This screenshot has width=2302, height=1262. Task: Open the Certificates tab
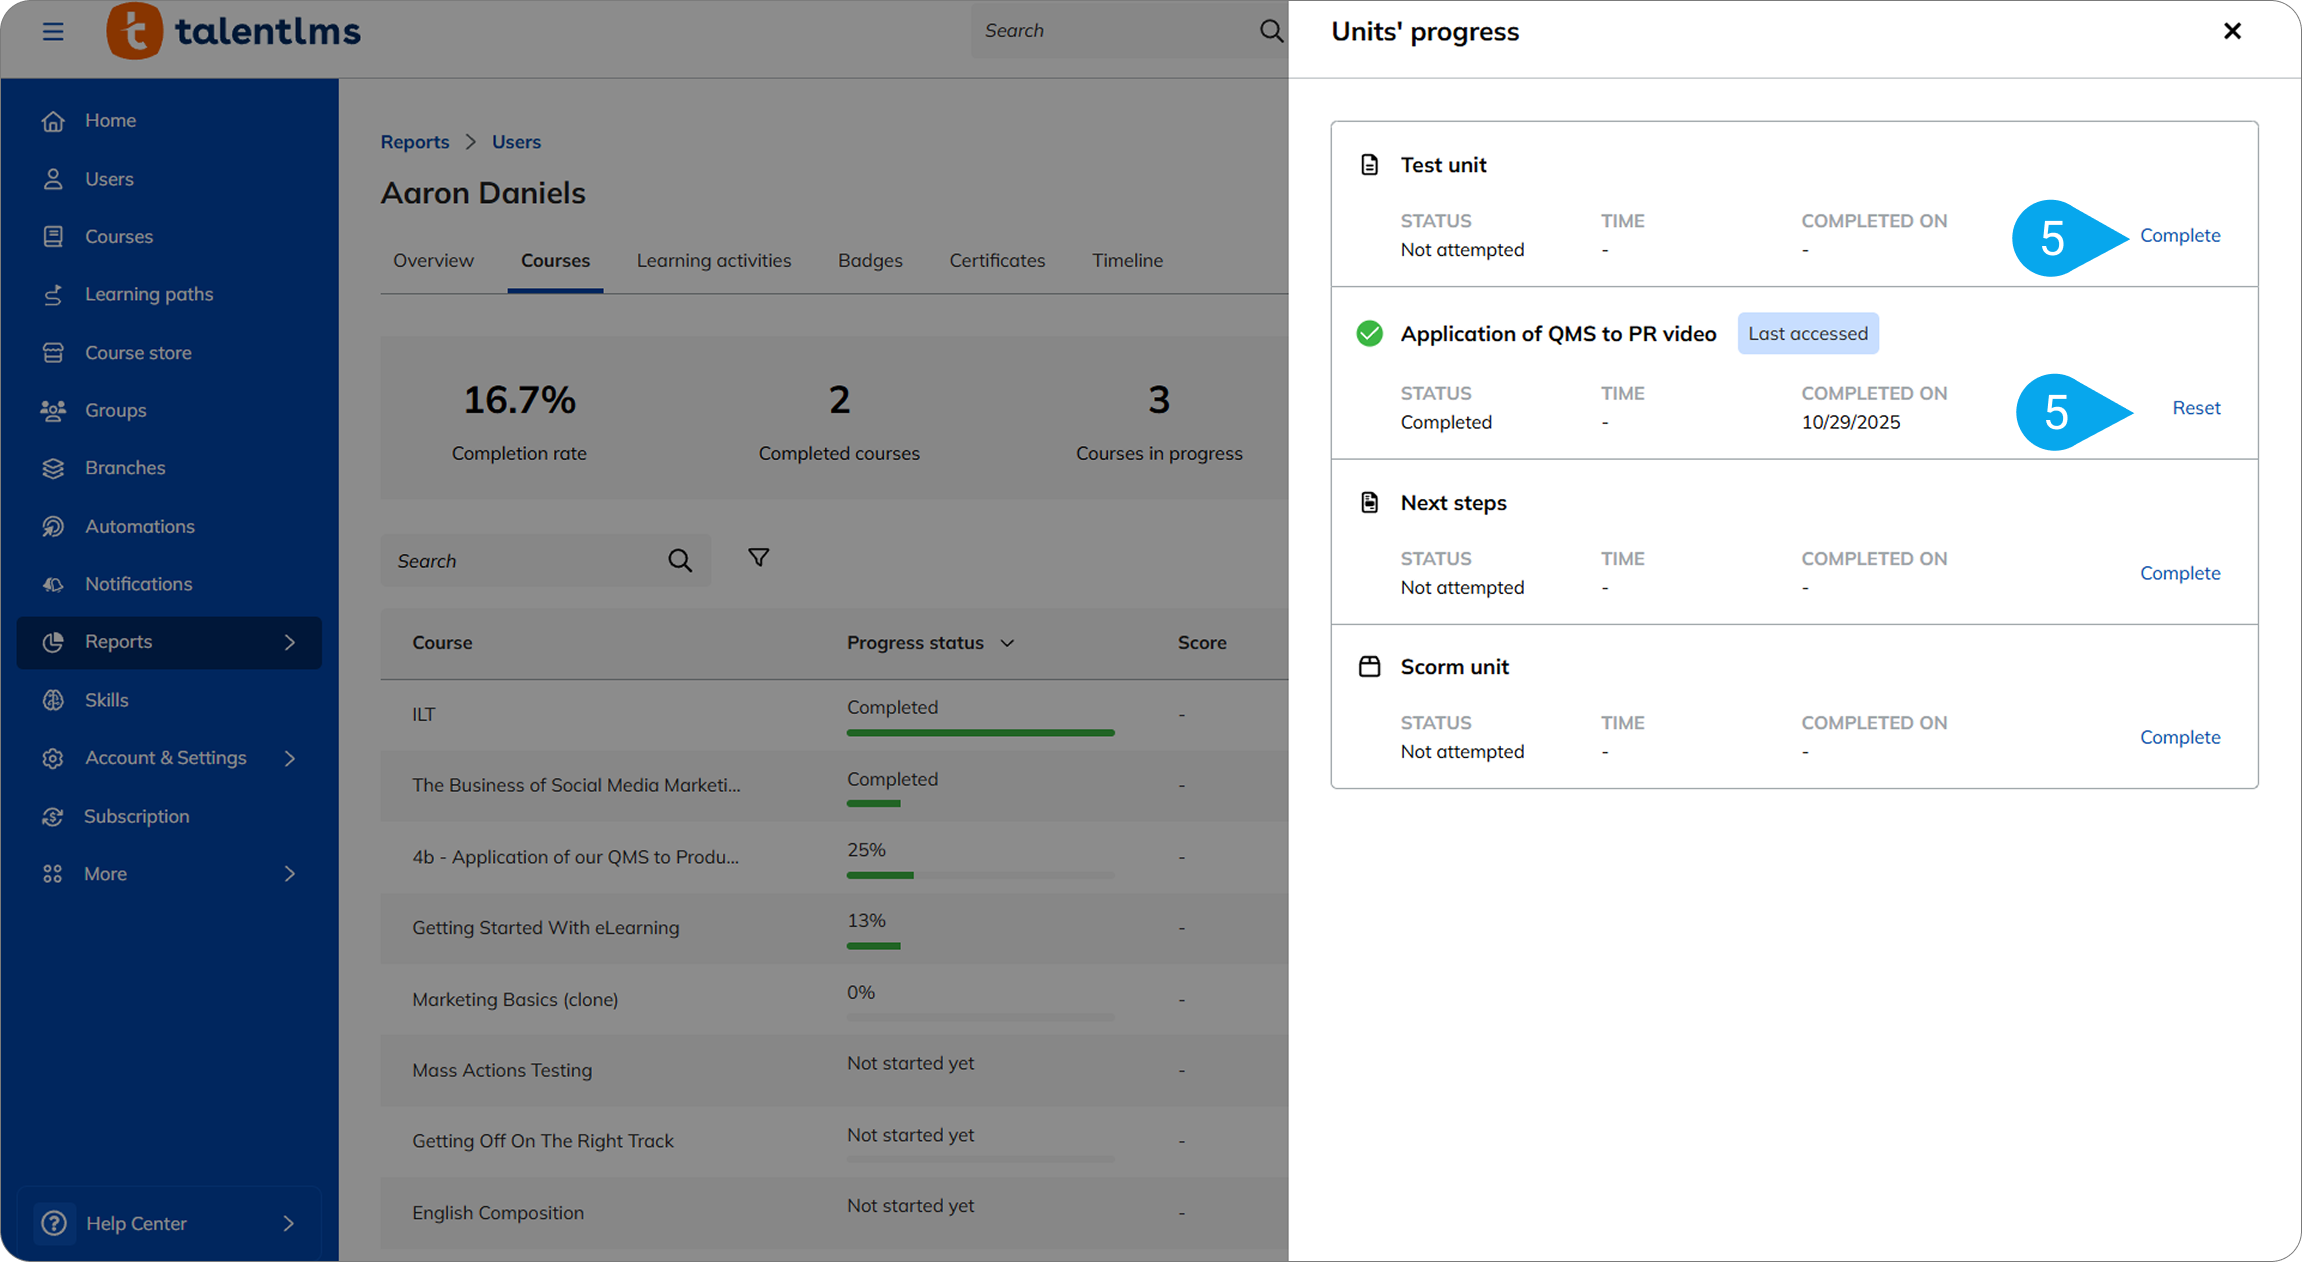pyautogui.click(x=997, y=260)
